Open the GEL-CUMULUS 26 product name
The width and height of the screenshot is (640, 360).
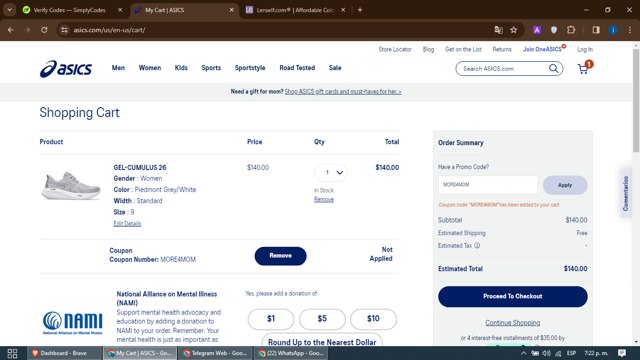[140, 167]
